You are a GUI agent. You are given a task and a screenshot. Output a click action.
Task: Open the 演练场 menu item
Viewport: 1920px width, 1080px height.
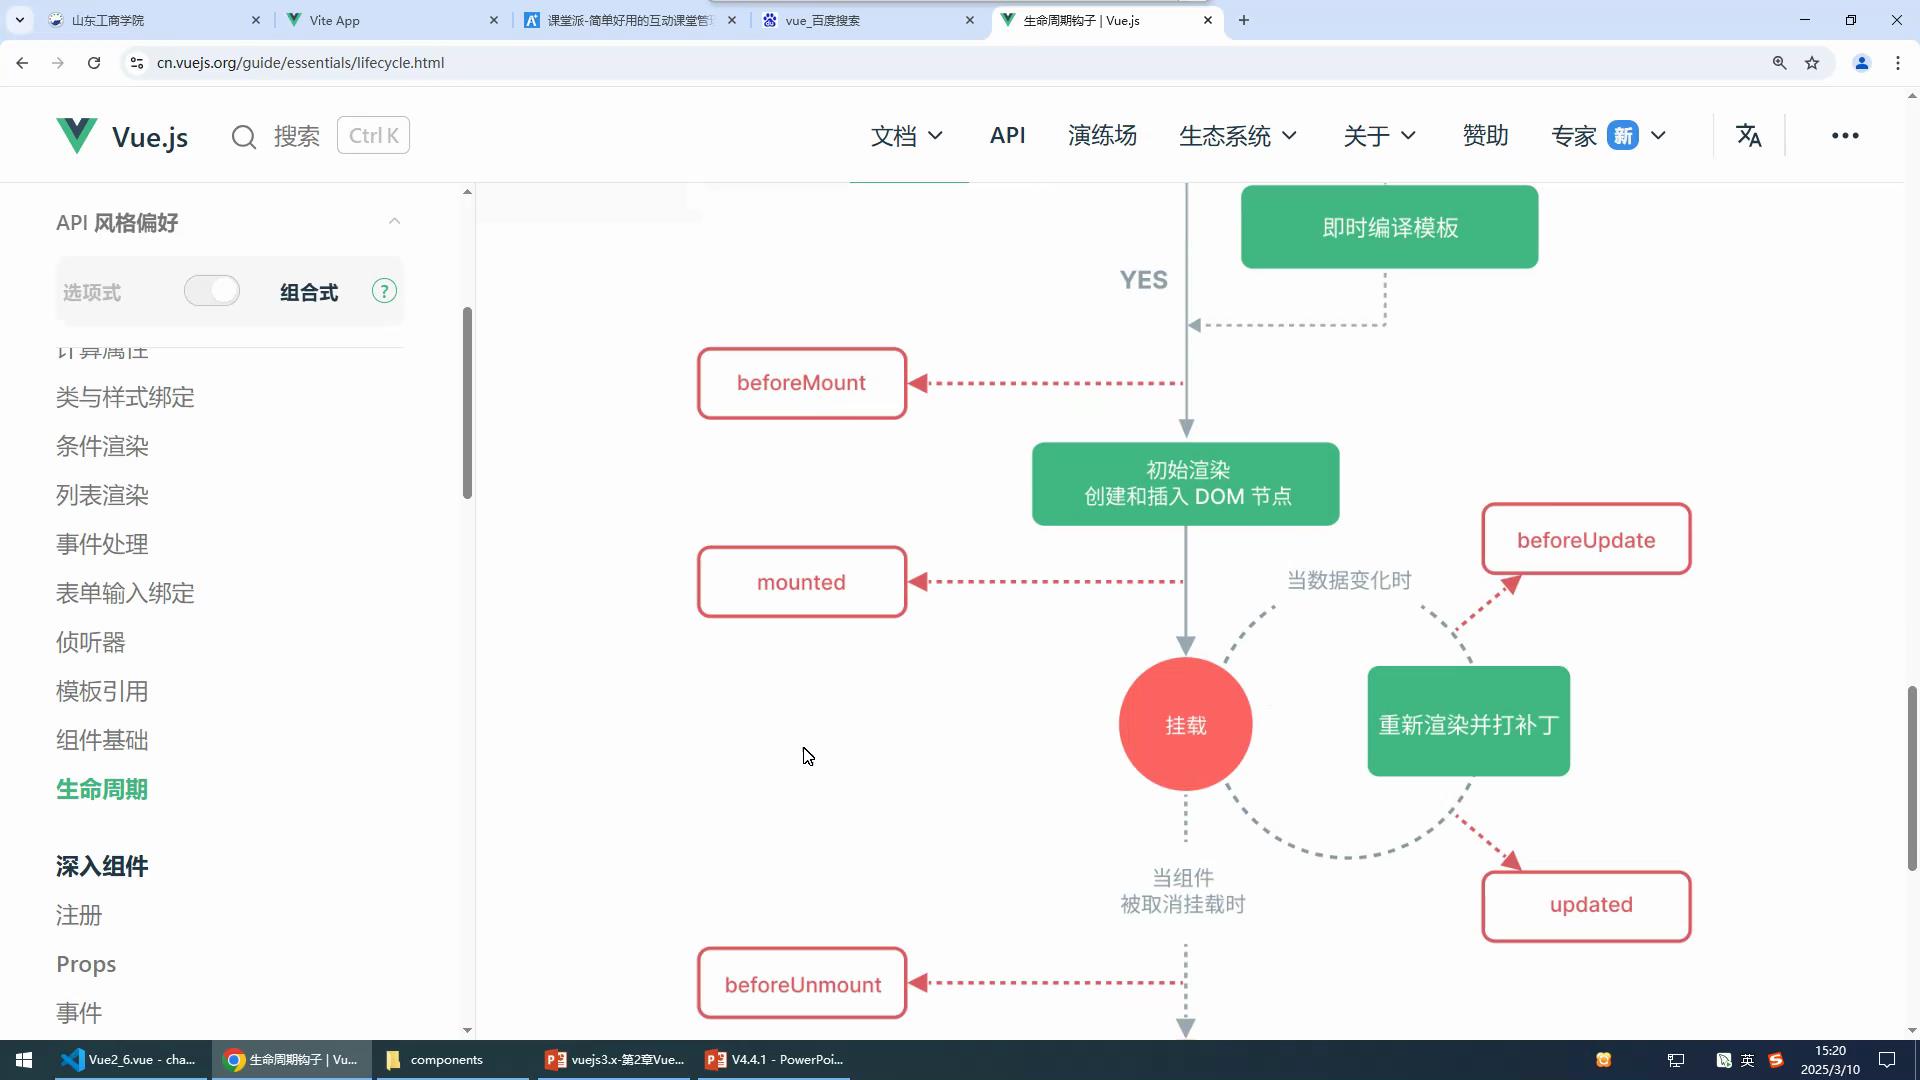tap(1102, 136)
